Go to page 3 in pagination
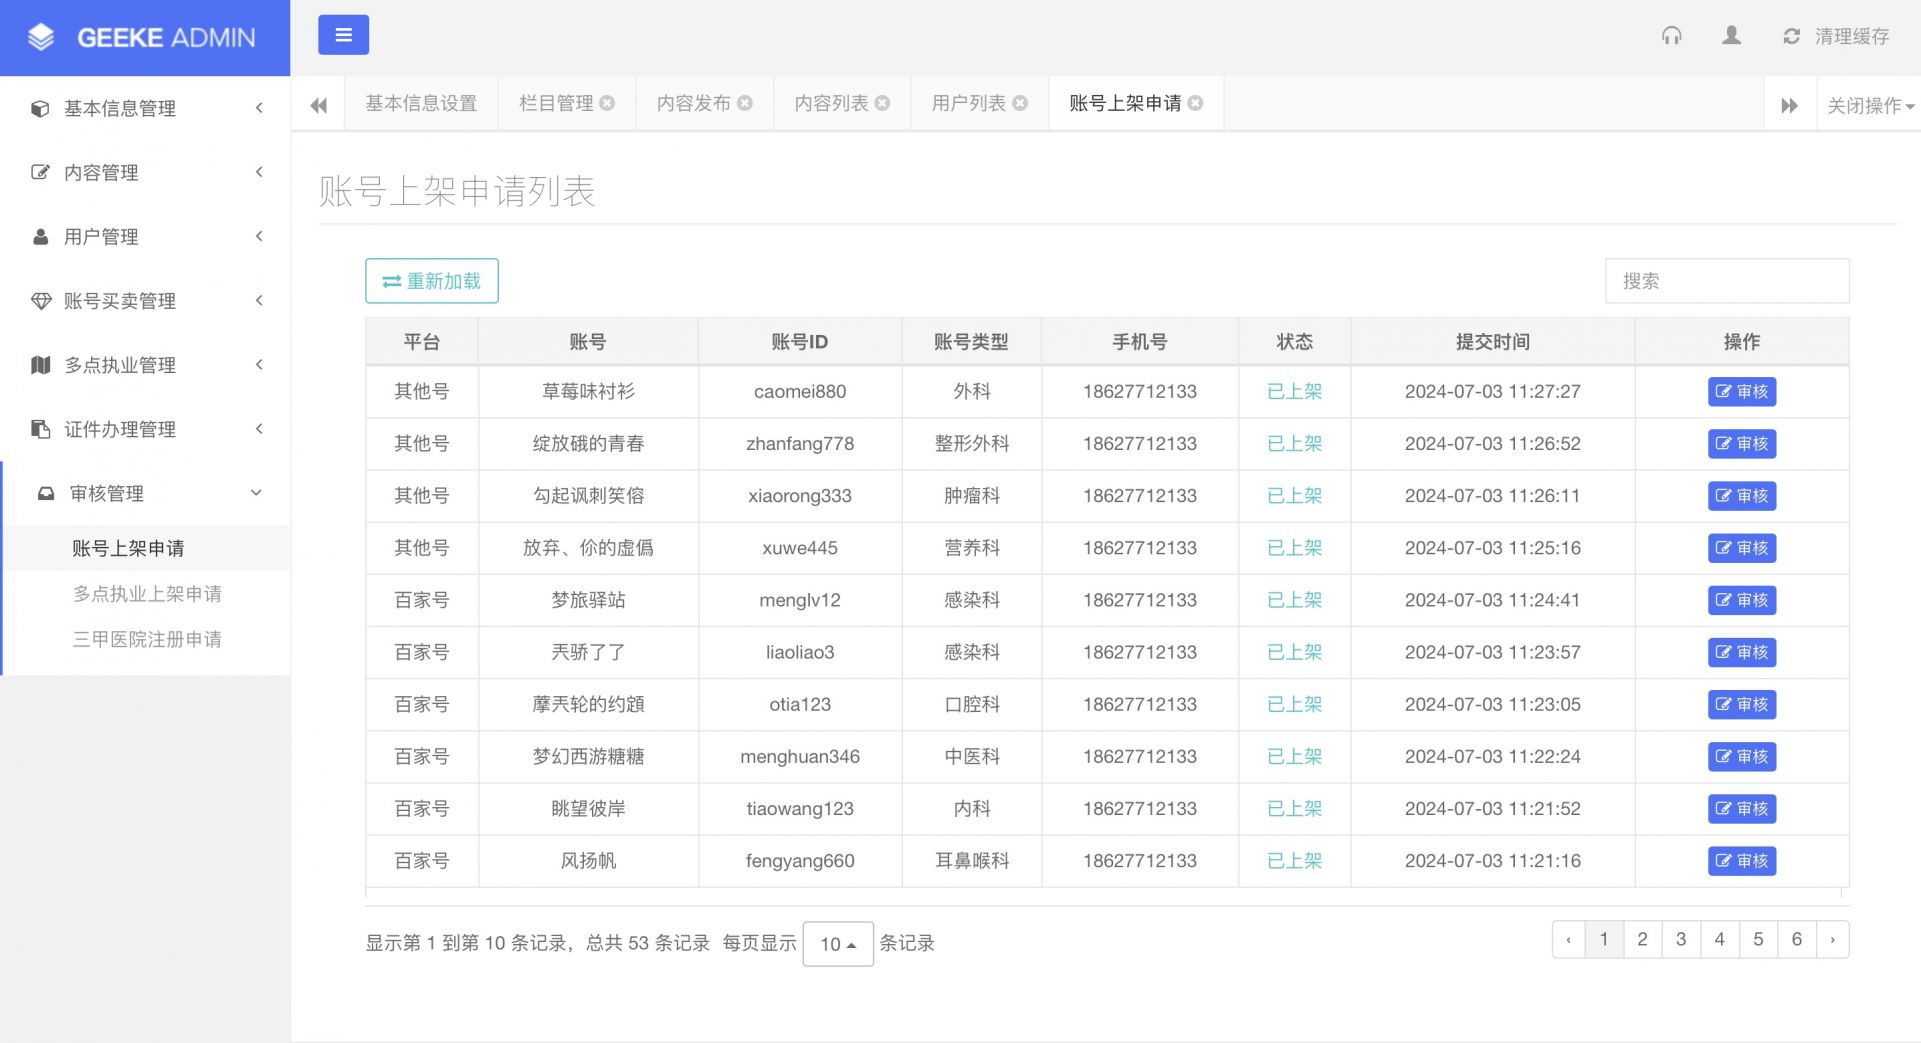Viewport: 1921px width, 1043px height. (1680, 939)
